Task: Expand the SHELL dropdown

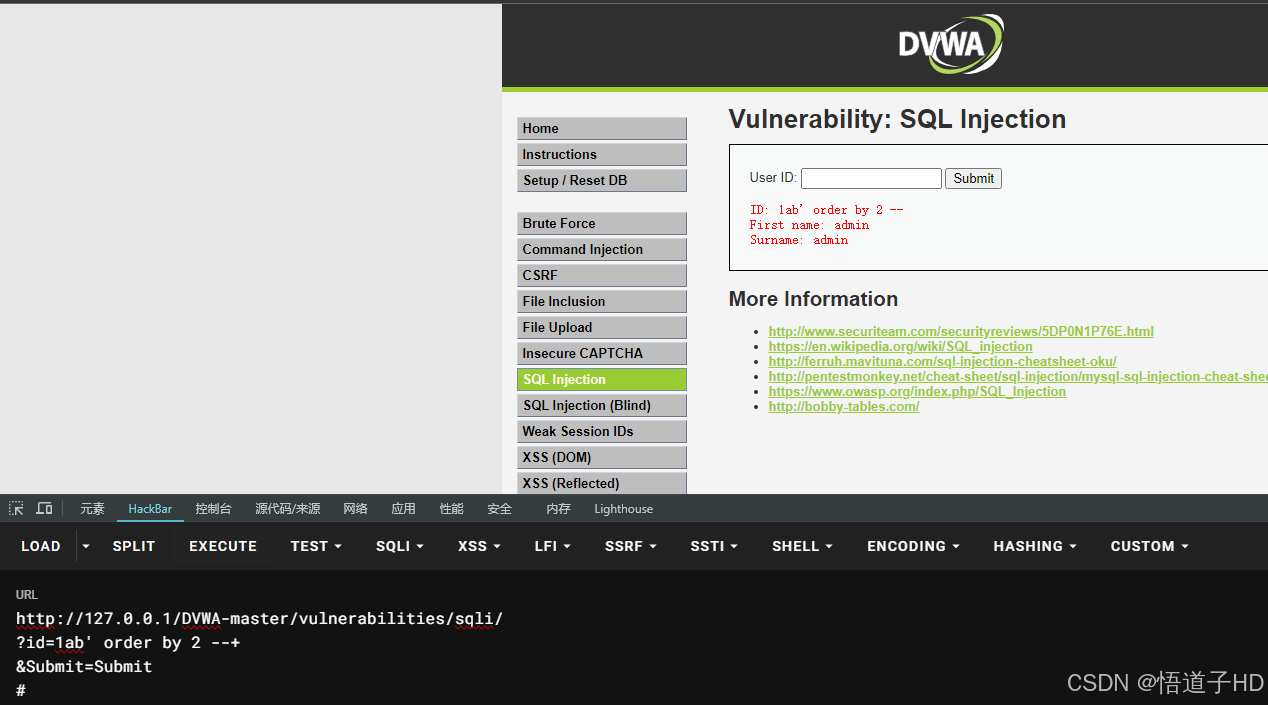Action: pyautogui.click(x=802, y=546)
